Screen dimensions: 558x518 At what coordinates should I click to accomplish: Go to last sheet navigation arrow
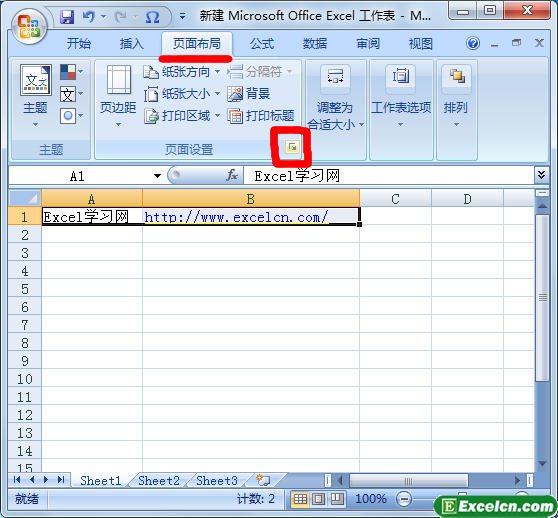click(x=61, y=480)
